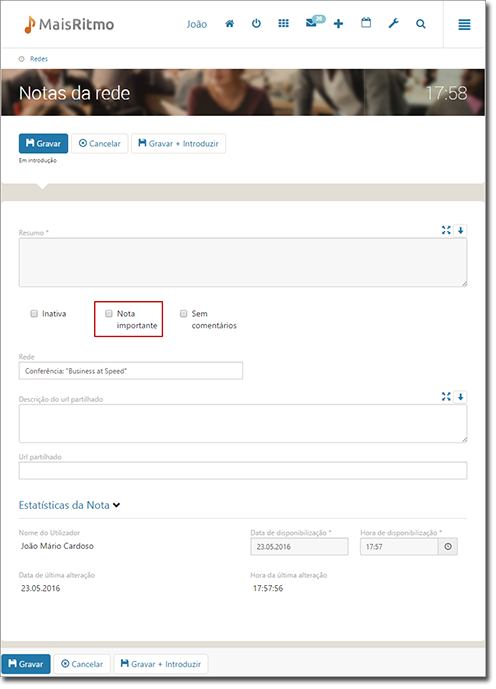Open the apps grid icon
Screen dimensions: 496x689
click(283, 23)
